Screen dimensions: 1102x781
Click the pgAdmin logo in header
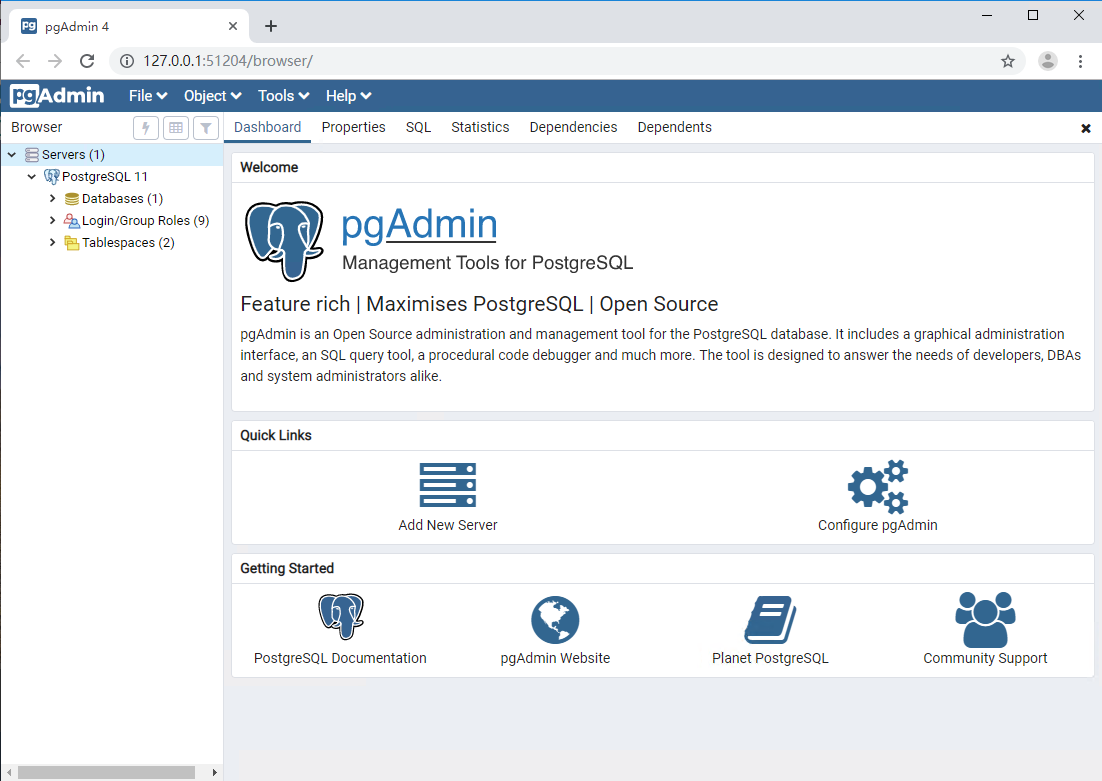tap(57, 96)
